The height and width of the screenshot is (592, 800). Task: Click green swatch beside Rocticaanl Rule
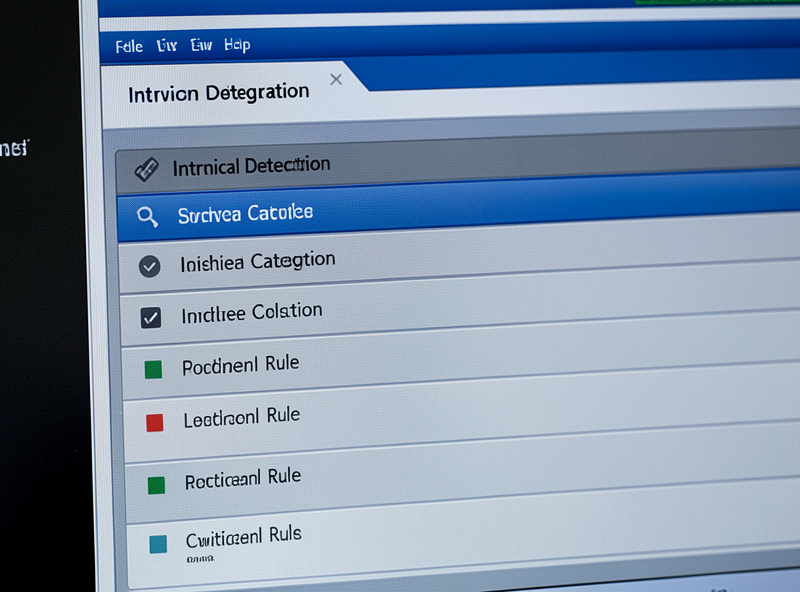click(x=156, y=485)
